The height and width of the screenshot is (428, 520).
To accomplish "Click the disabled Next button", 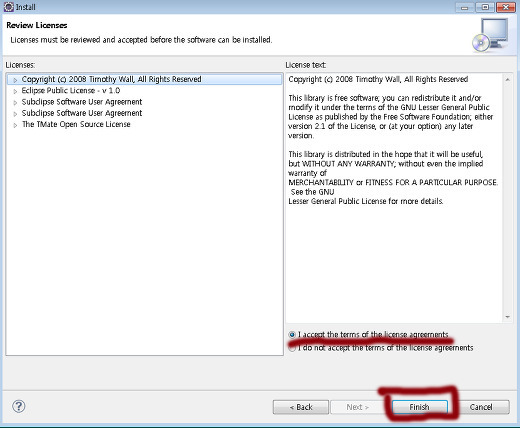I will click(358, 407).
